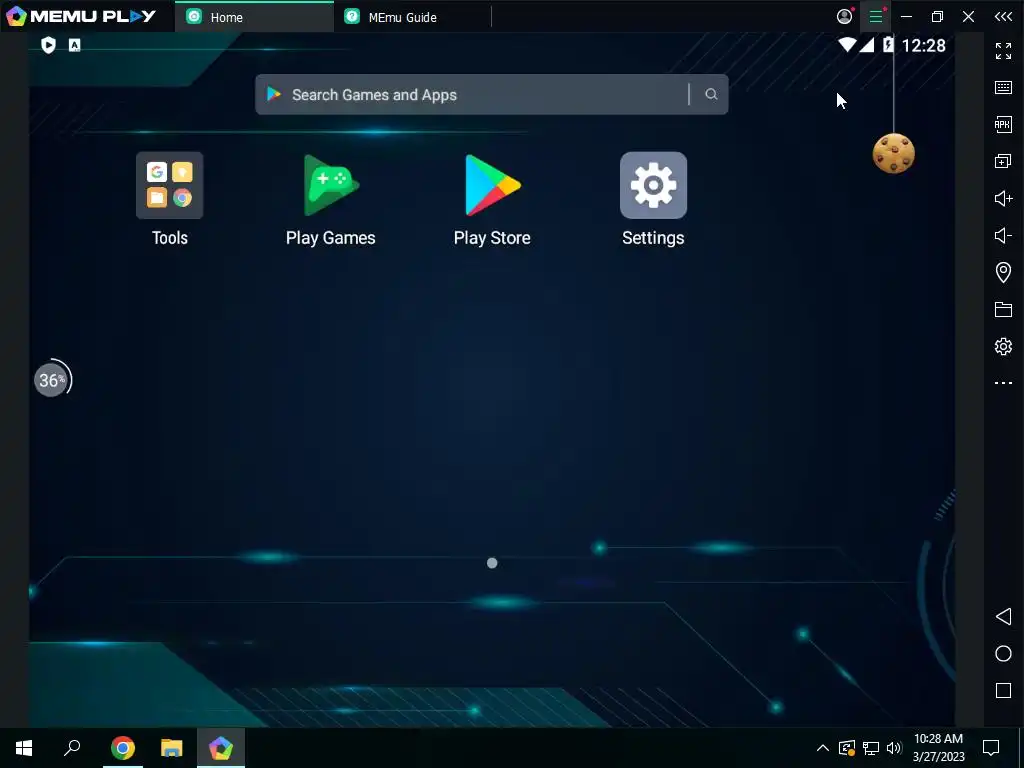The image size is (1024, 768).
Task: Show more sidebar tools via three dots
Action: [x=1003, y=383]
